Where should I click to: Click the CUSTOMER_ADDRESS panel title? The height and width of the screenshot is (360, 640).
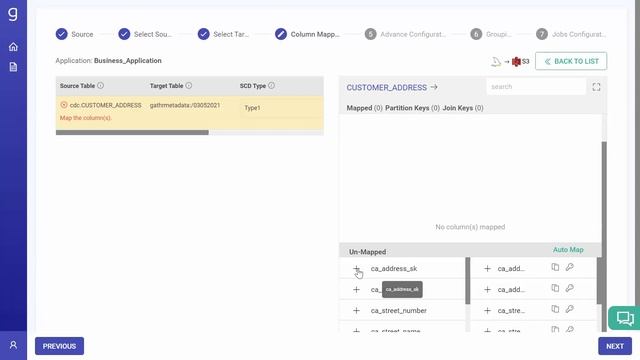pos(387,87)
